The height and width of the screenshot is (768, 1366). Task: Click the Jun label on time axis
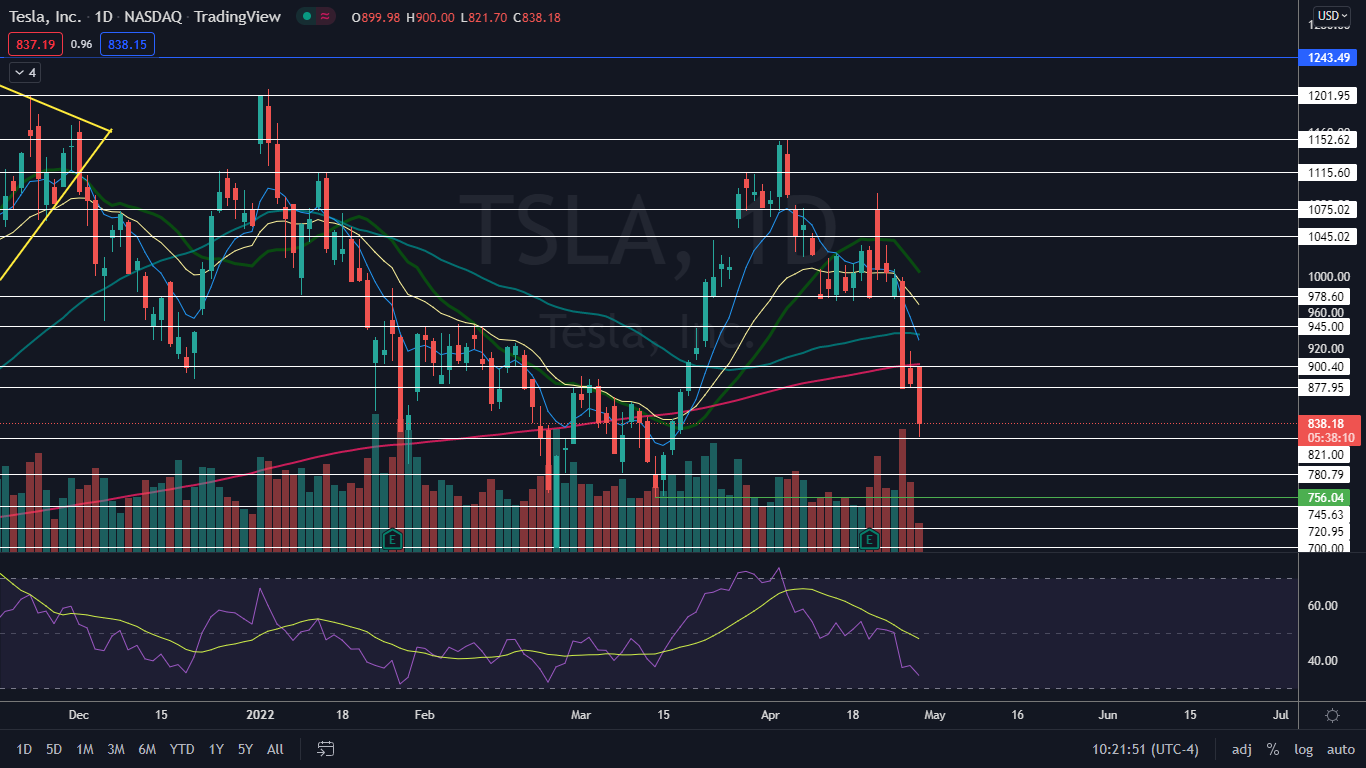click(1107, 715)
